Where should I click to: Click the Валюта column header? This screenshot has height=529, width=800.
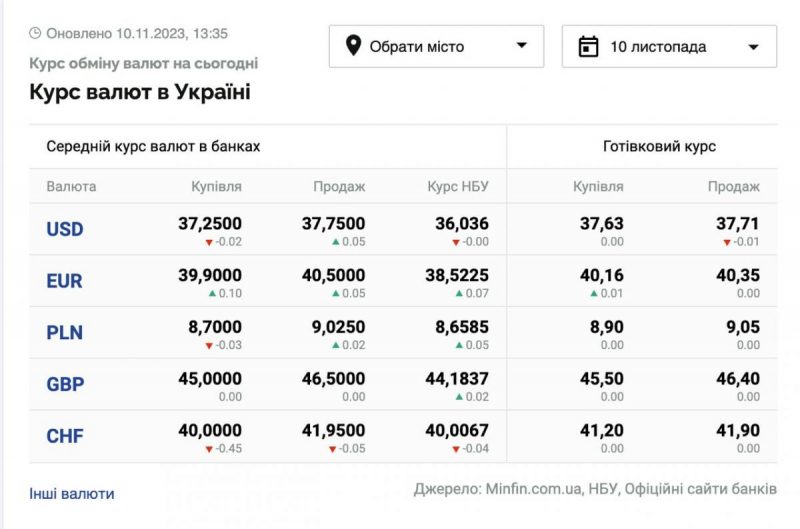[71, 186]
